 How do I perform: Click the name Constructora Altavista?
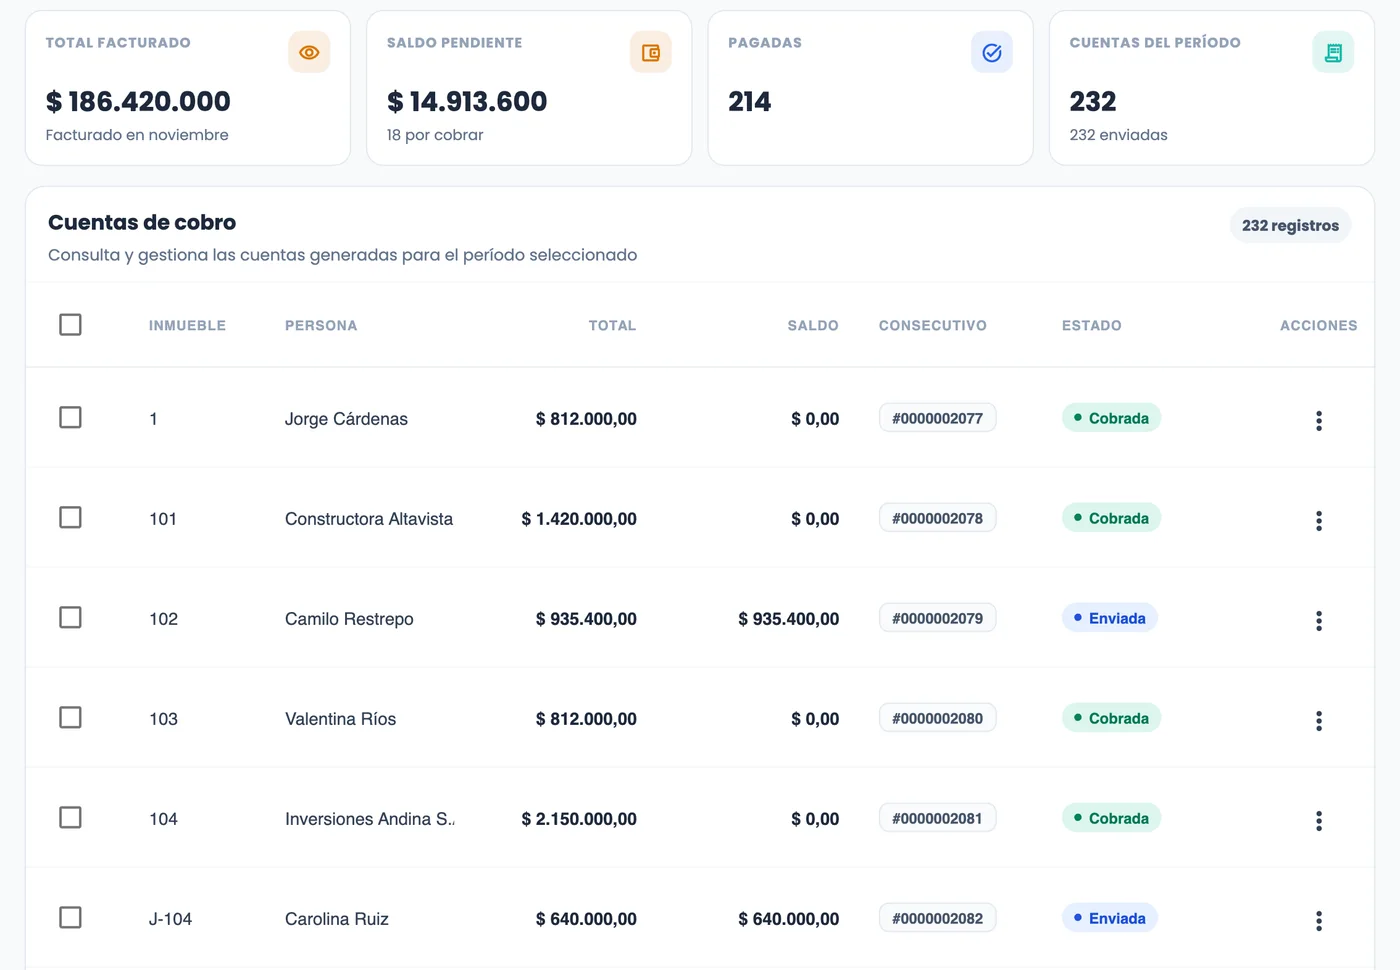tap(369, 519)
